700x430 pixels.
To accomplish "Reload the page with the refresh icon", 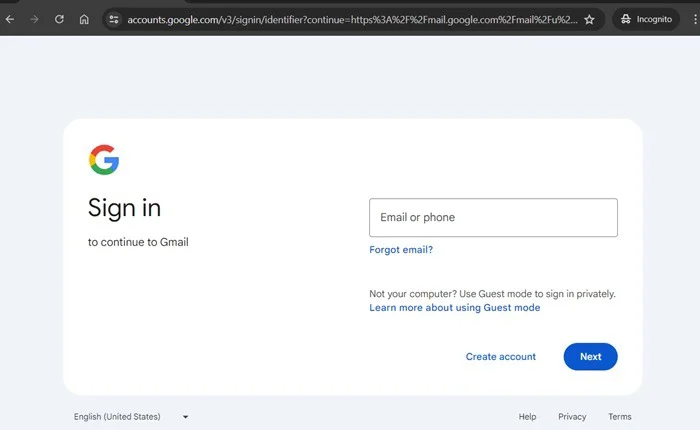I will point(59,19).
